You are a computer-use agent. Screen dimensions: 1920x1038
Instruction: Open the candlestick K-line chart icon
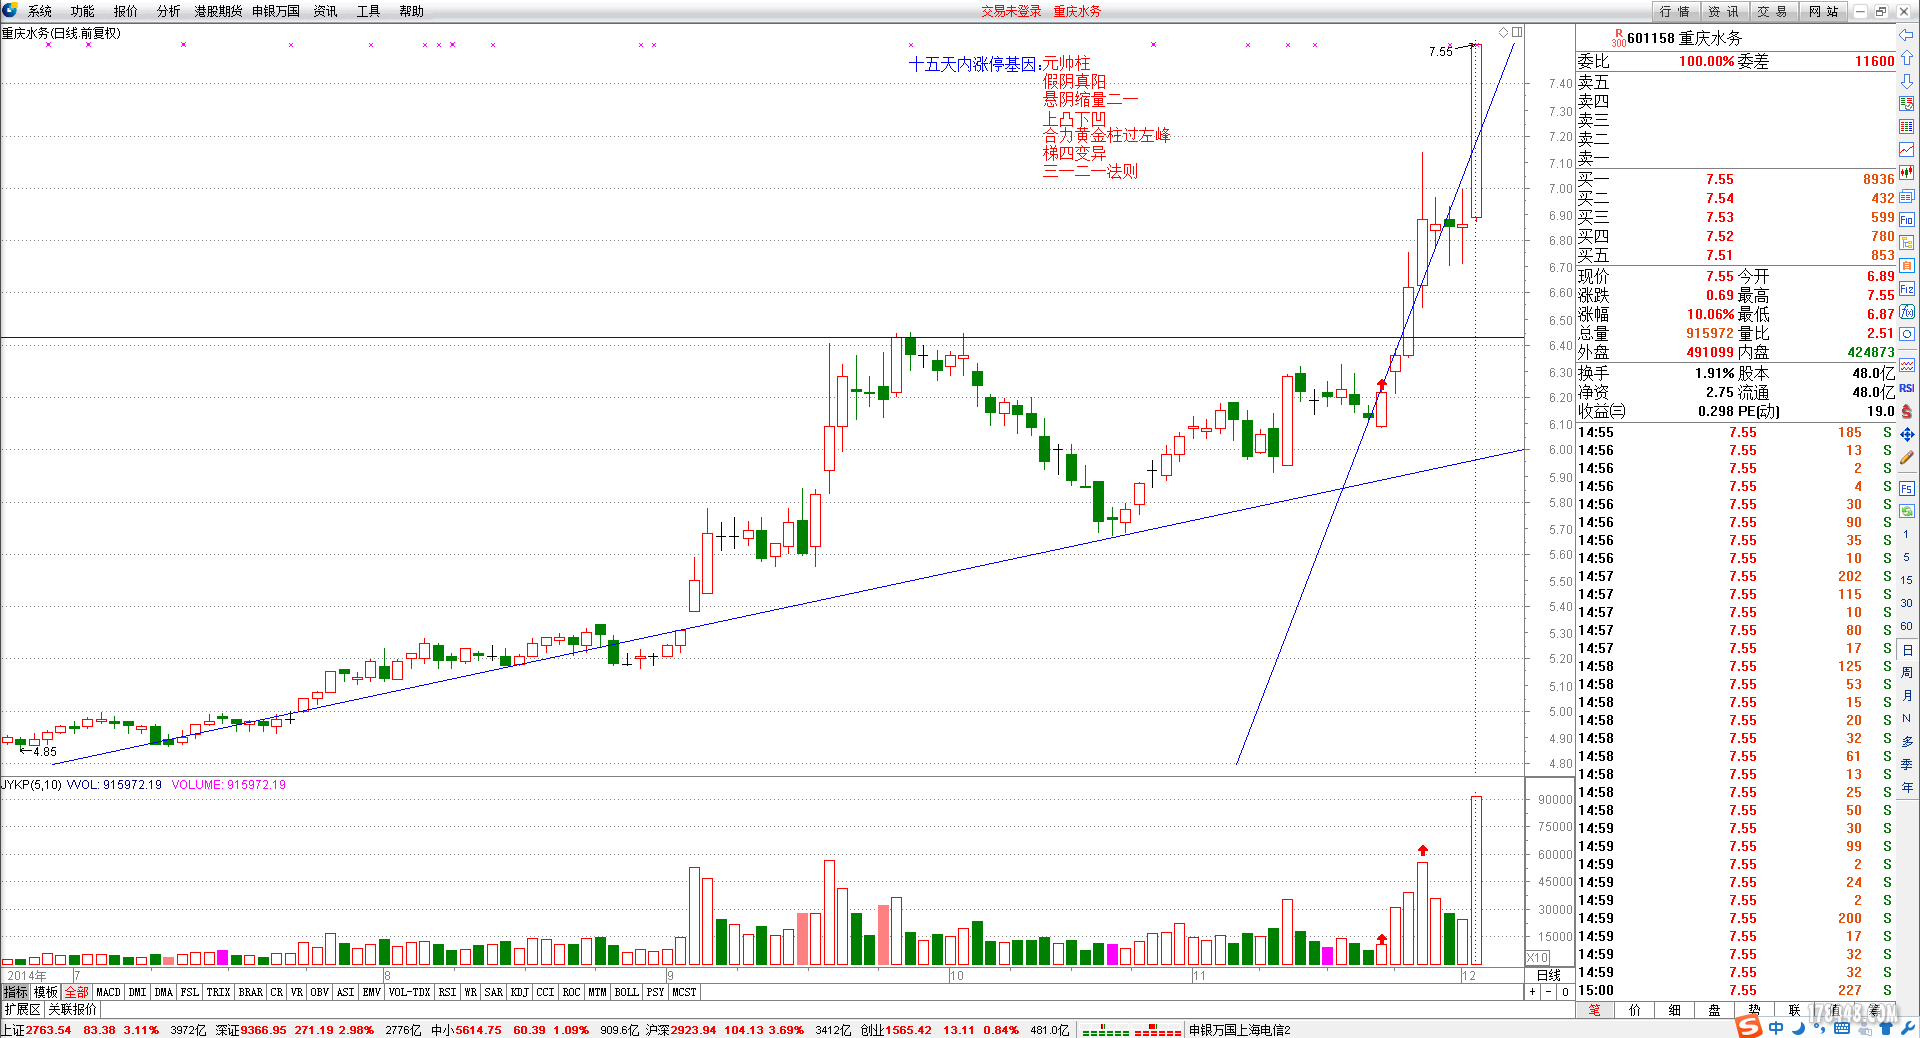point(1907,171)
